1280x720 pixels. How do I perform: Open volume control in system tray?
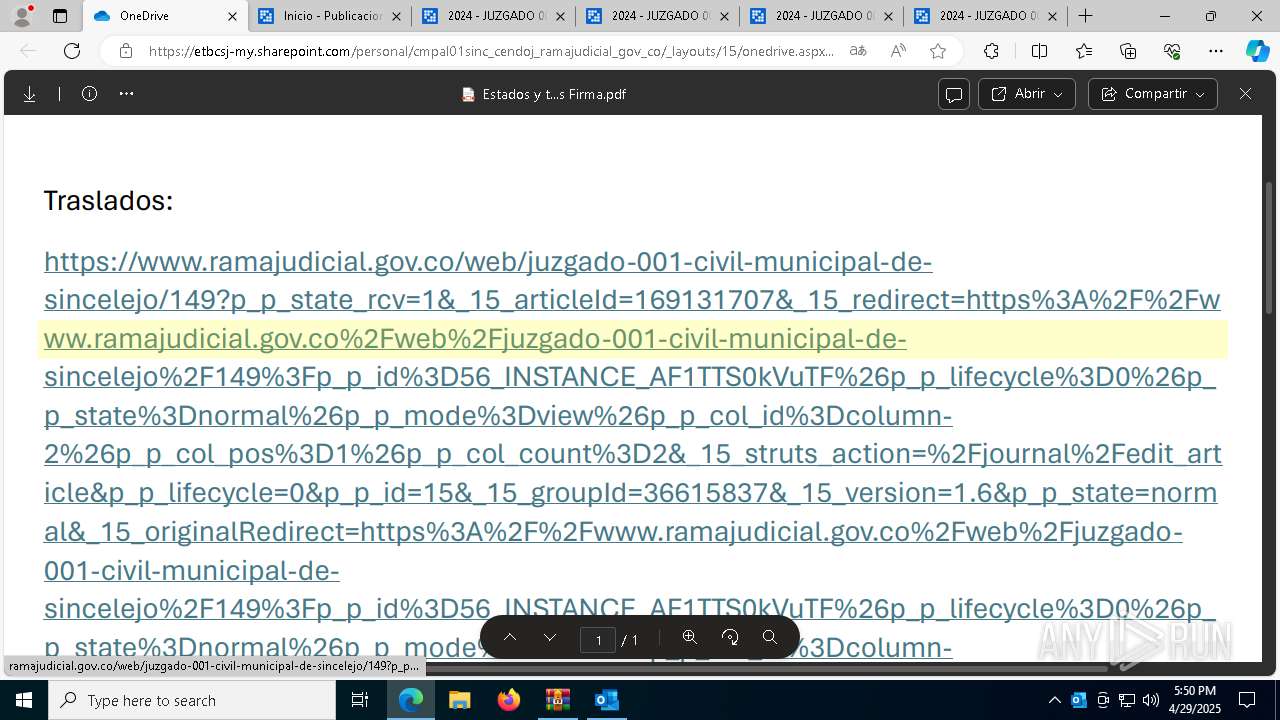coord(1151,700)
